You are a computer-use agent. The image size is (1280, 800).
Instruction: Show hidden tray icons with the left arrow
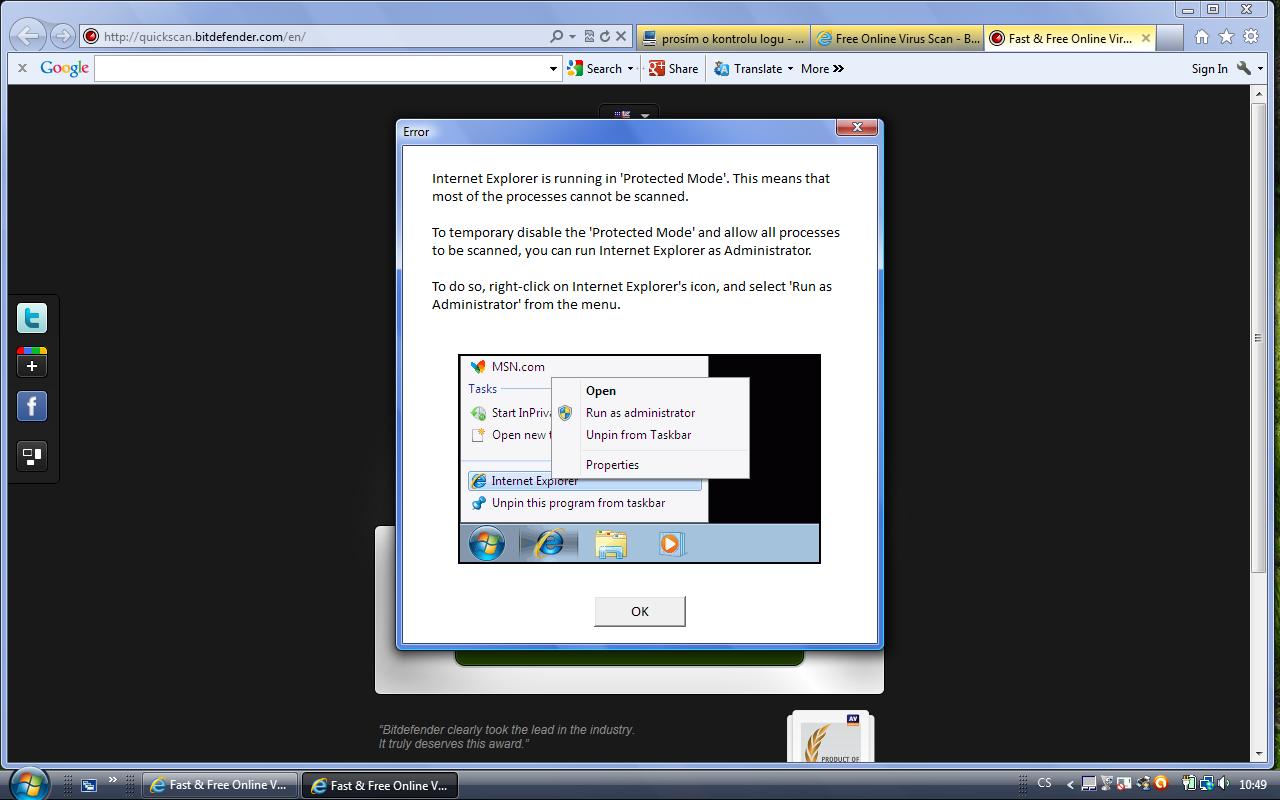click(1070, 785)
